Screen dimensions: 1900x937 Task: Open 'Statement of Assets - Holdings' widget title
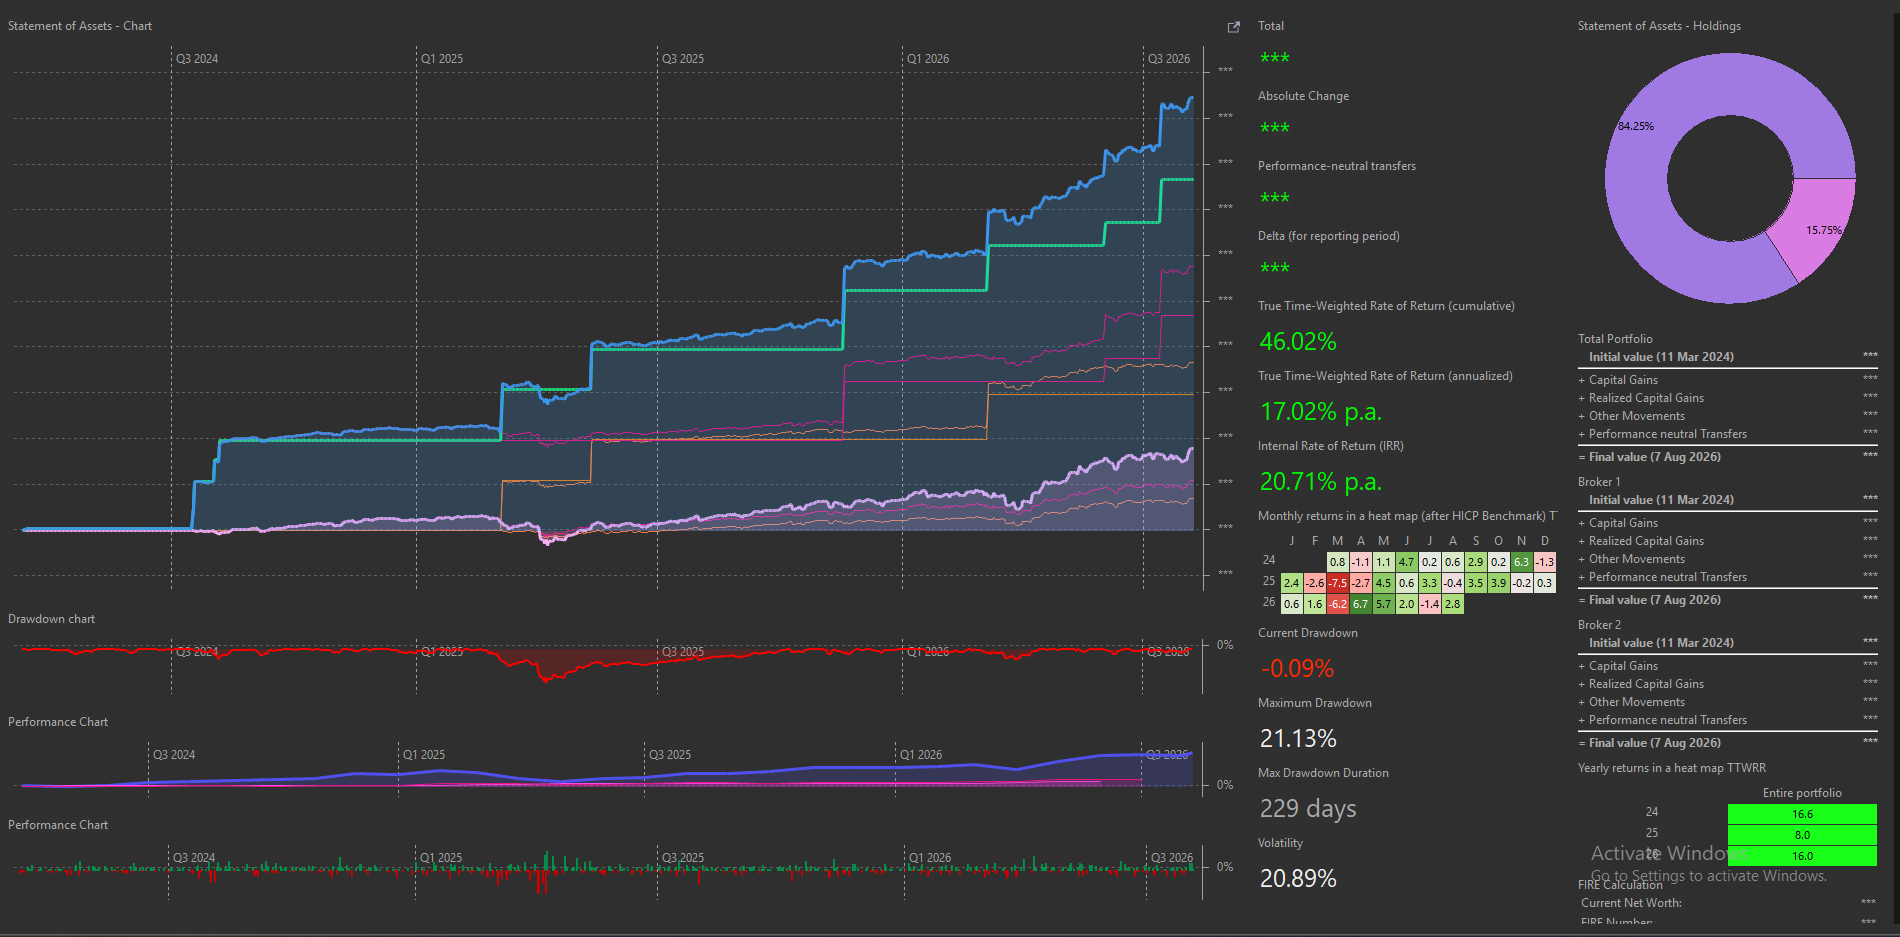1659,26
